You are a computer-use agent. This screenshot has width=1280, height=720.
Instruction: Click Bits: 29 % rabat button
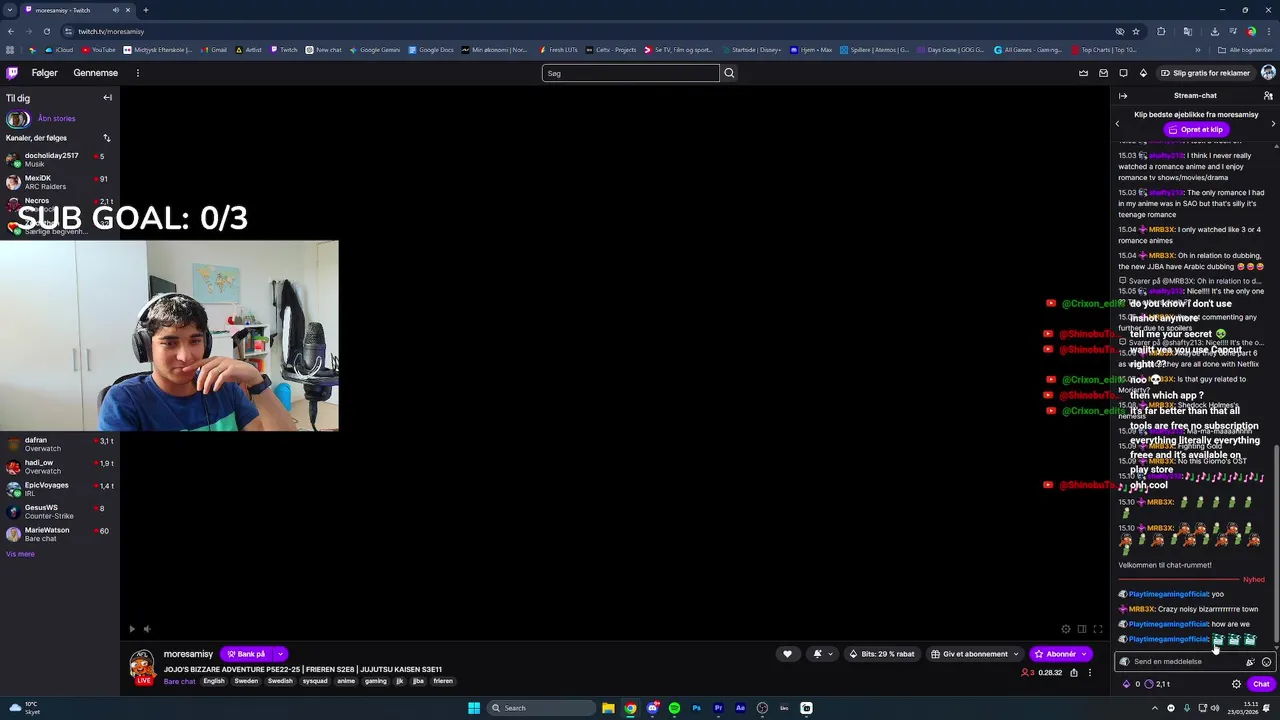coord(882,654)
